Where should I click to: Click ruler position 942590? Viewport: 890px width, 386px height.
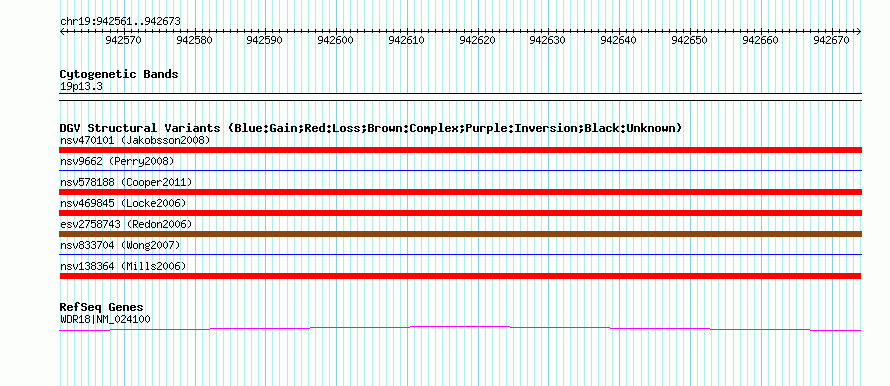[265, 40]
